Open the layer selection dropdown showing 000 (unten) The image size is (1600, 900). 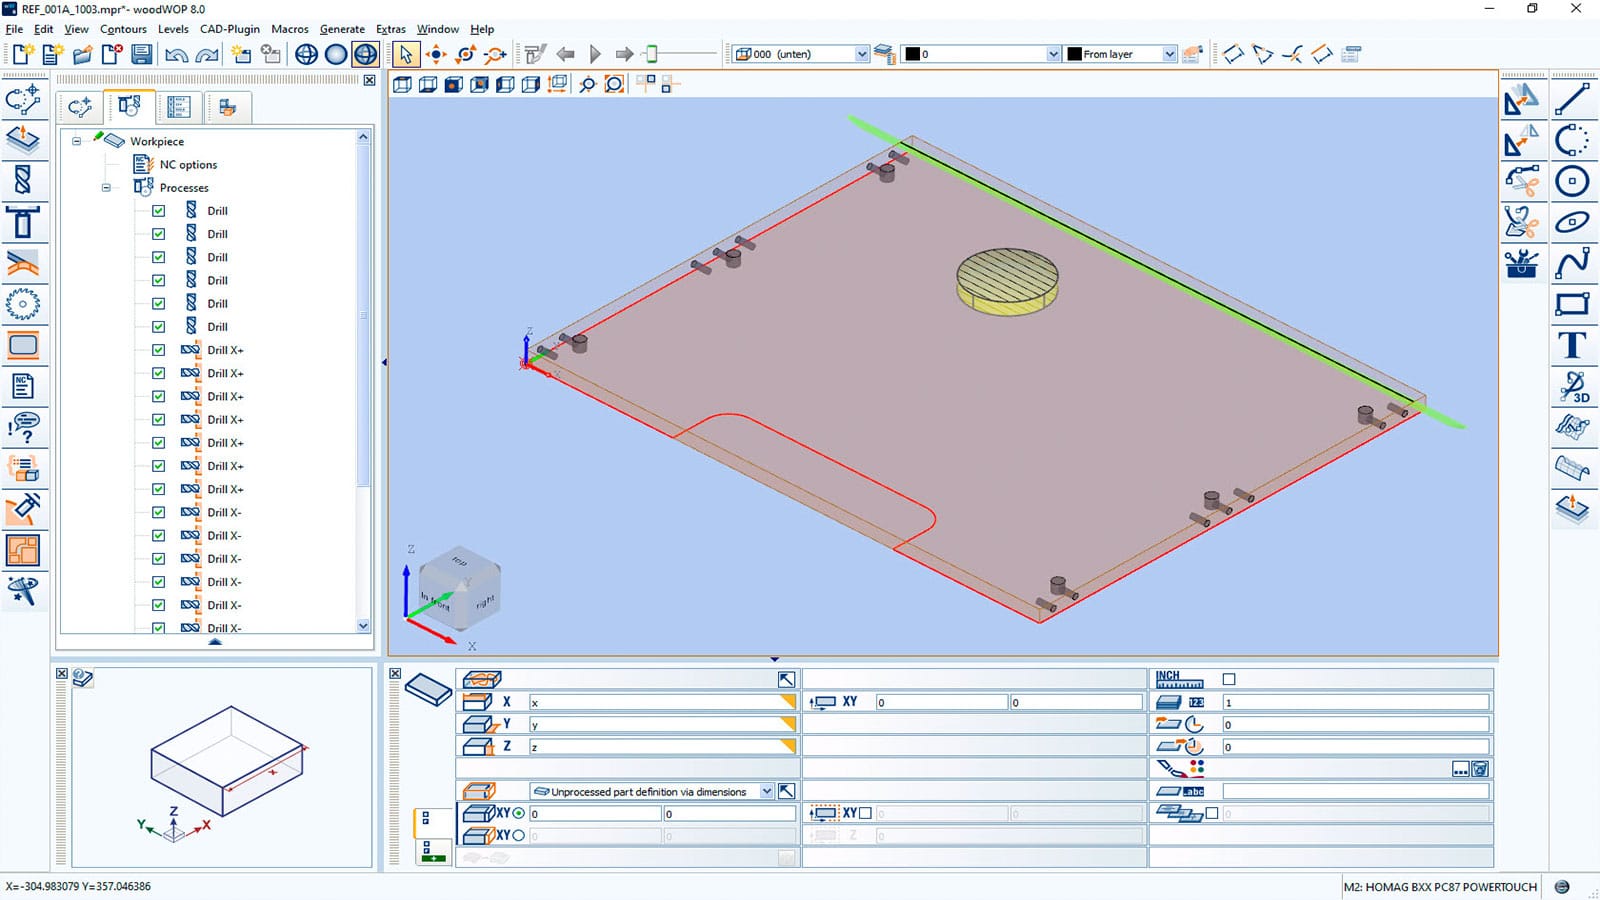point(861,54)
